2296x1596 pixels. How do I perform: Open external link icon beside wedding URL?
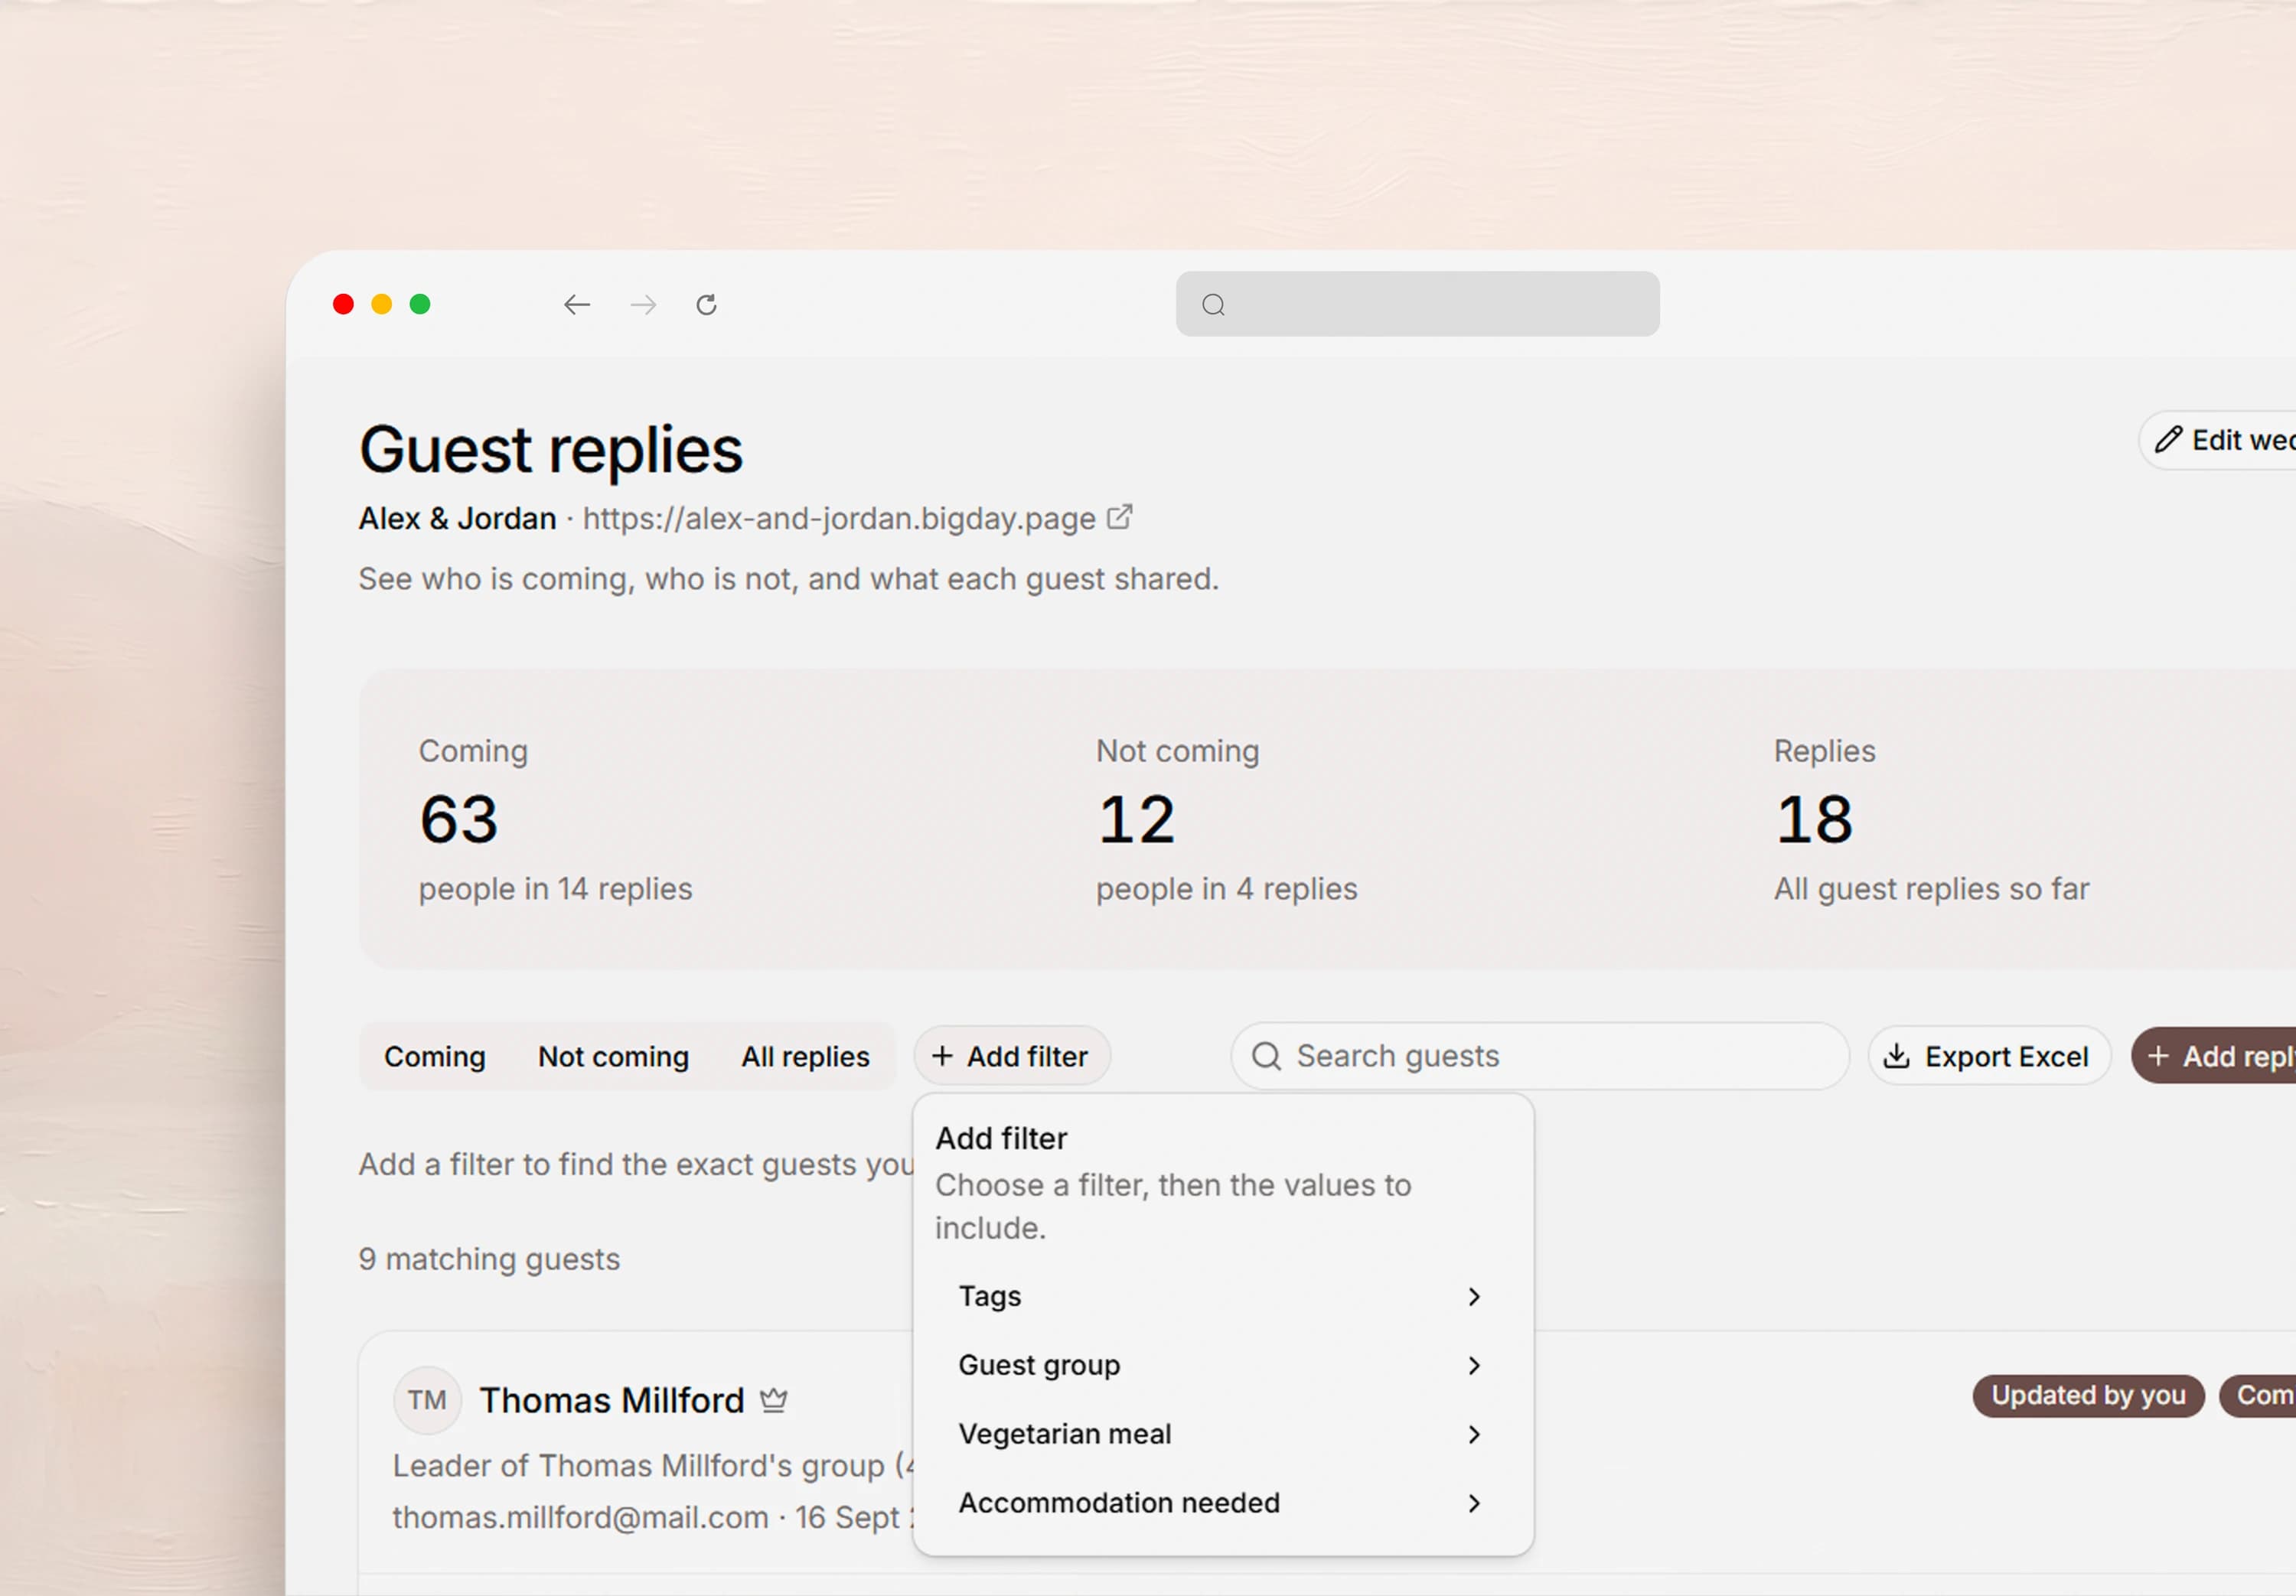pos(1120,517)
